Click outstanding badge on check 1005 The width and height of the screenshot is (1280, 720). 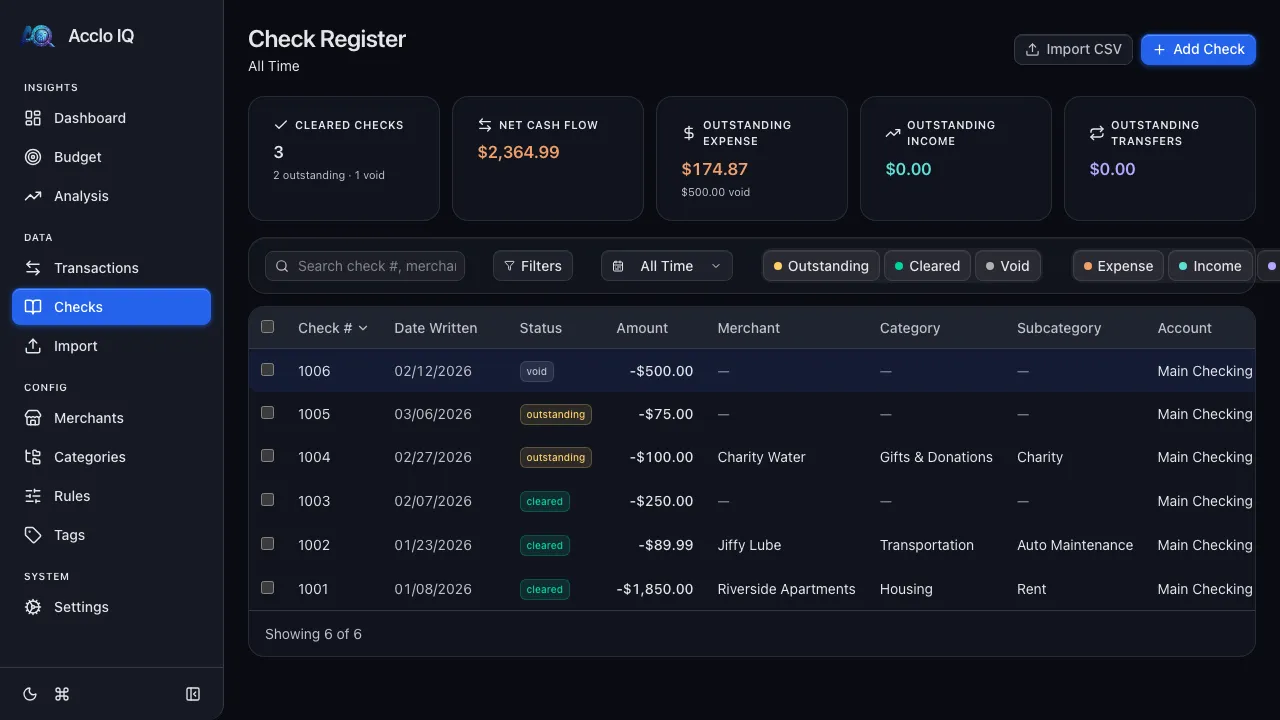556,414
